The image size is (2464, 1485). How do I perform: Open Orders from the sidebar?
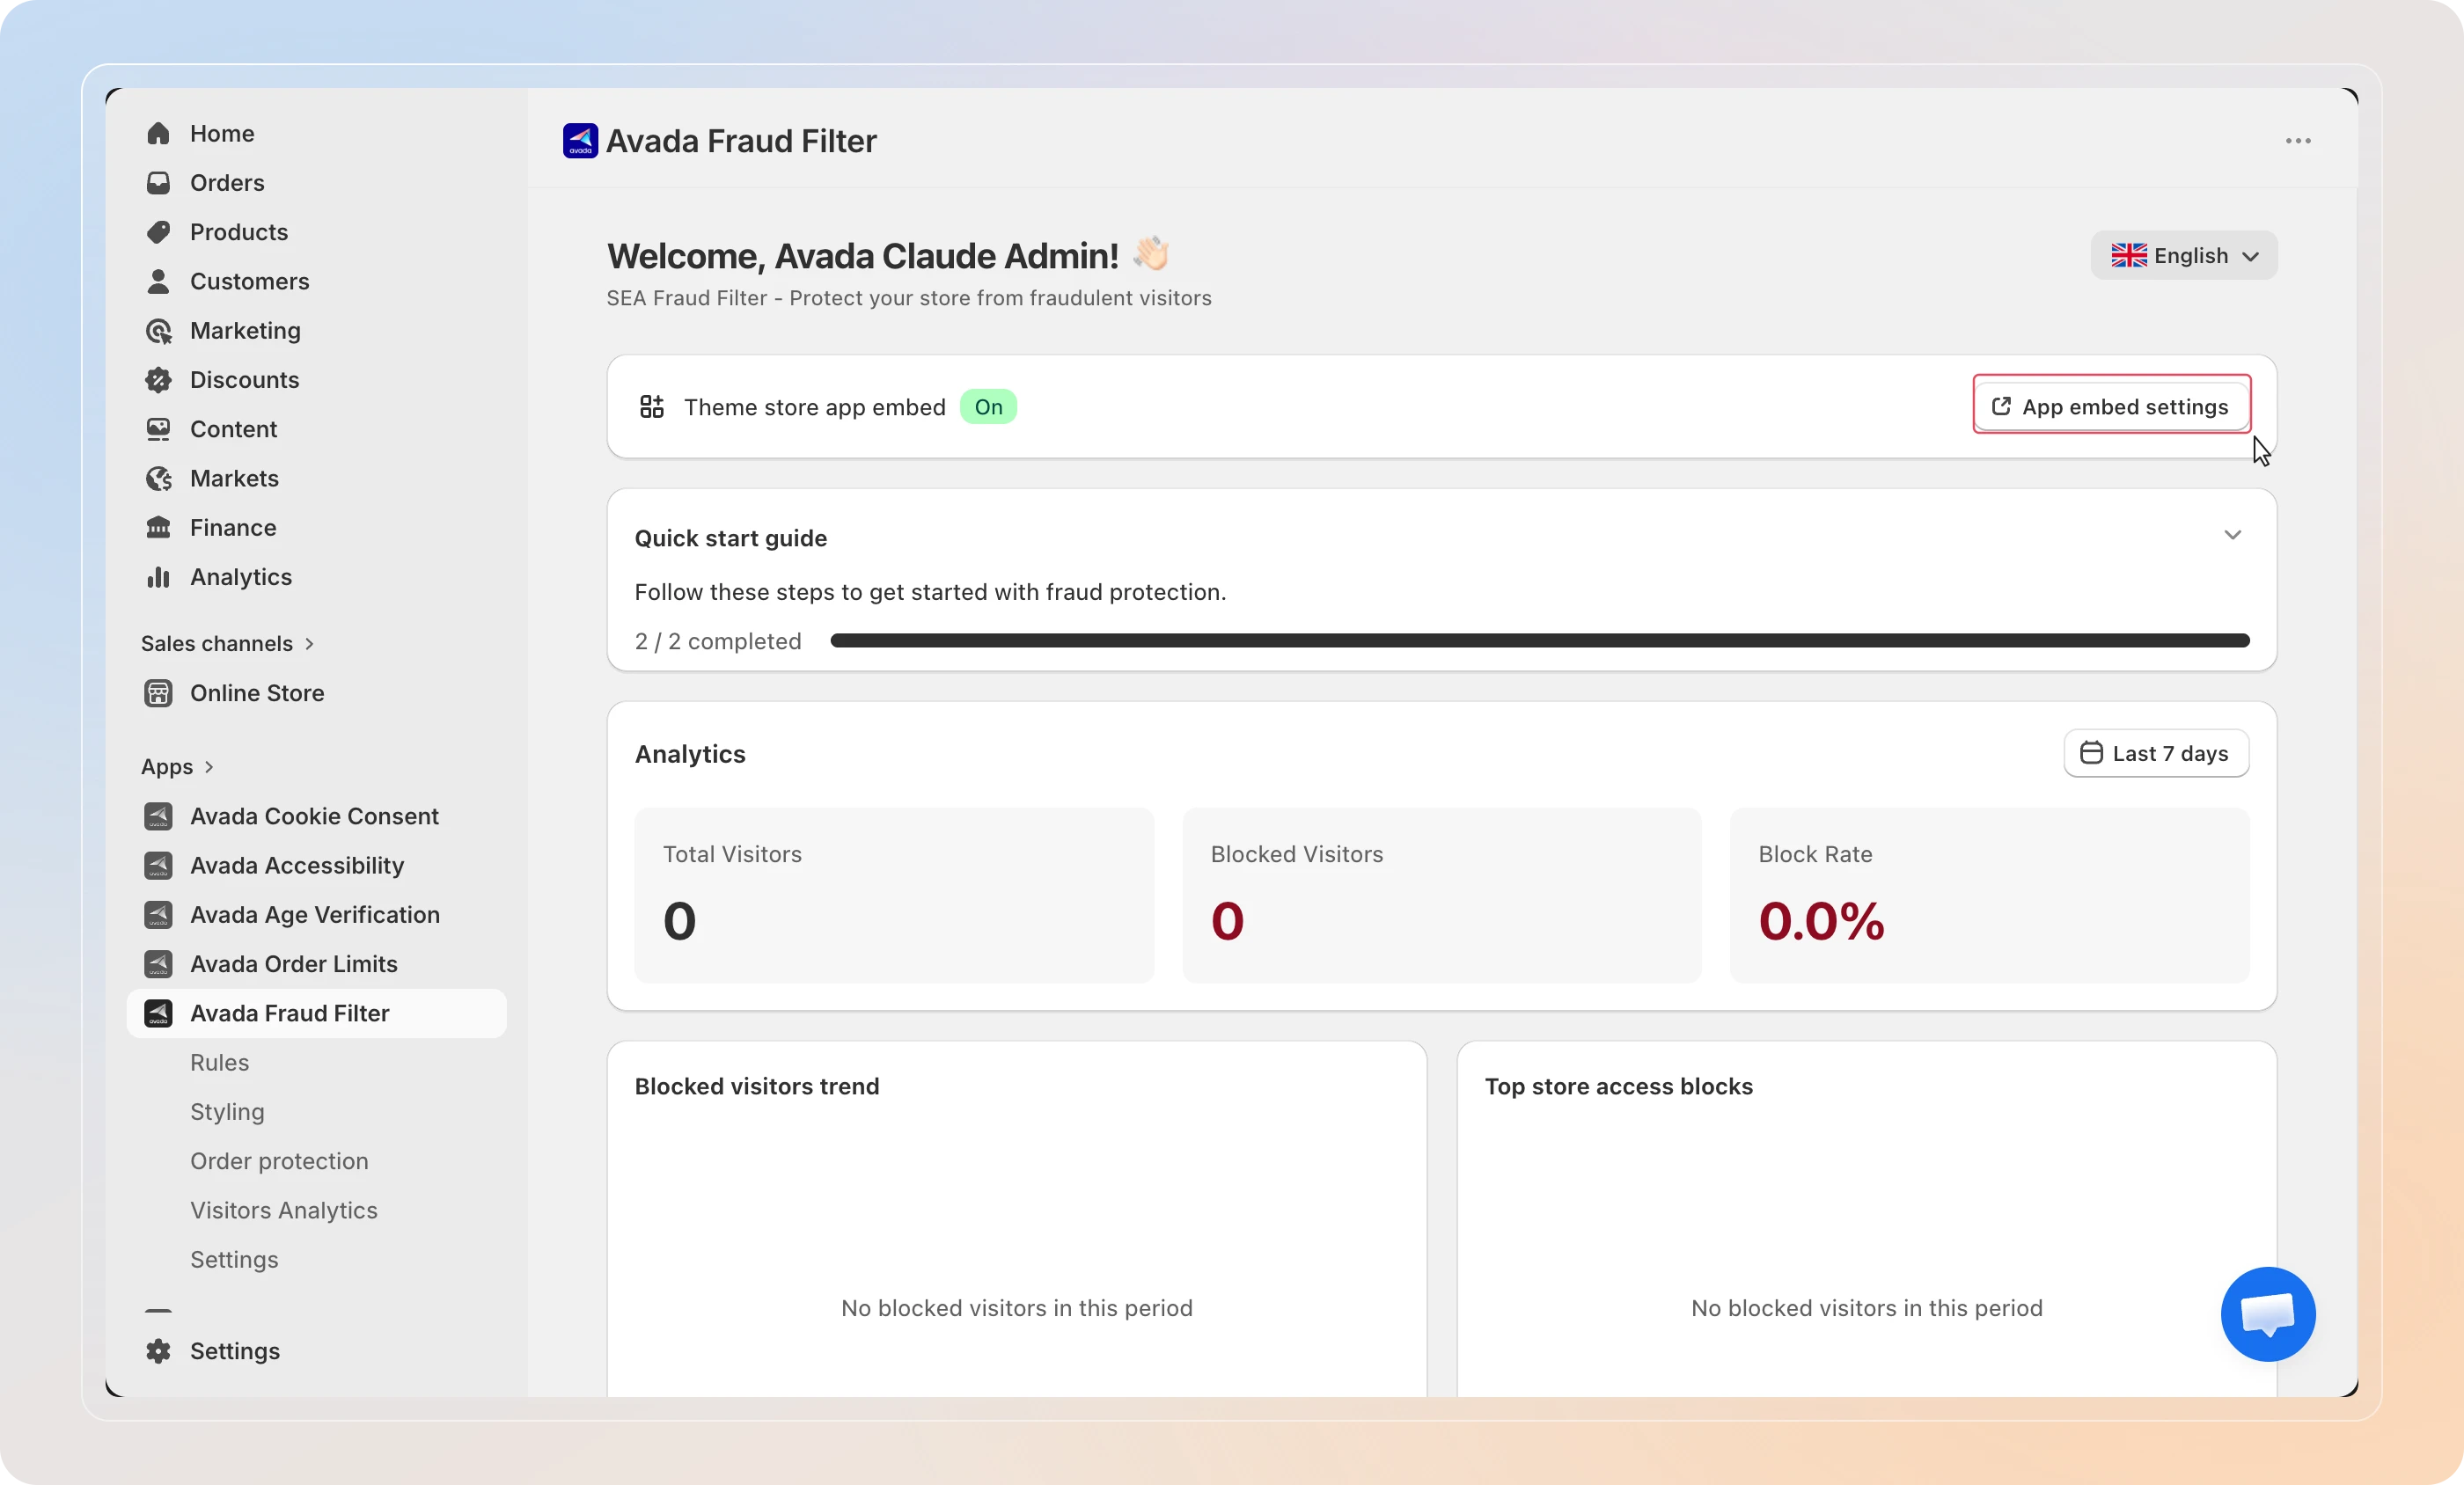click(x=316, y=182)
